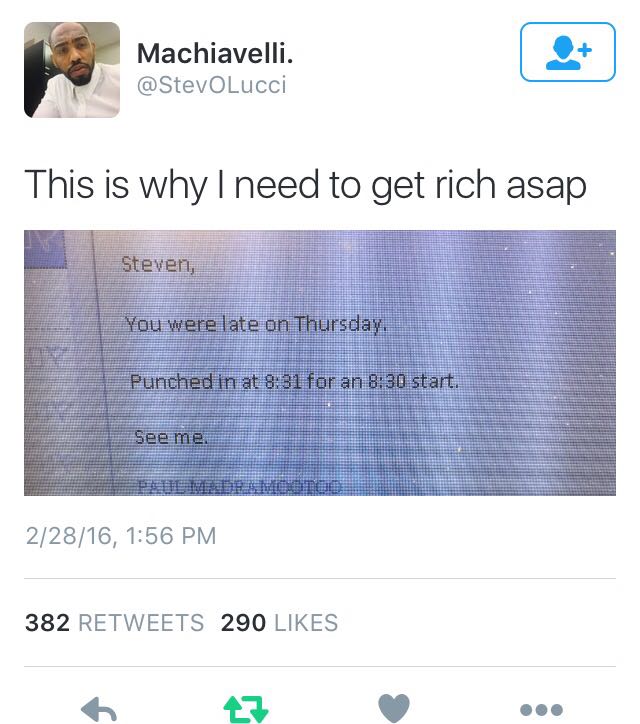
Task: Tap 'You were late on Thursday' line
Action: tap(255, 324)
